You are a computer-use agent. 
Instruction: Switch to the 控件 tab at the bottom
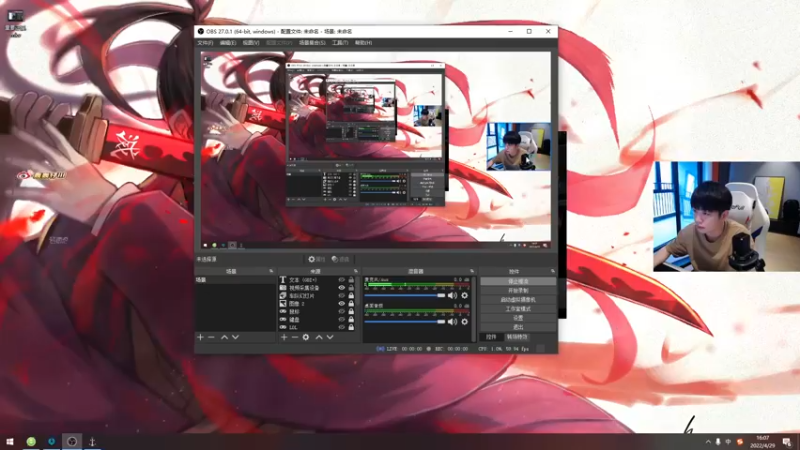[491, 337]
